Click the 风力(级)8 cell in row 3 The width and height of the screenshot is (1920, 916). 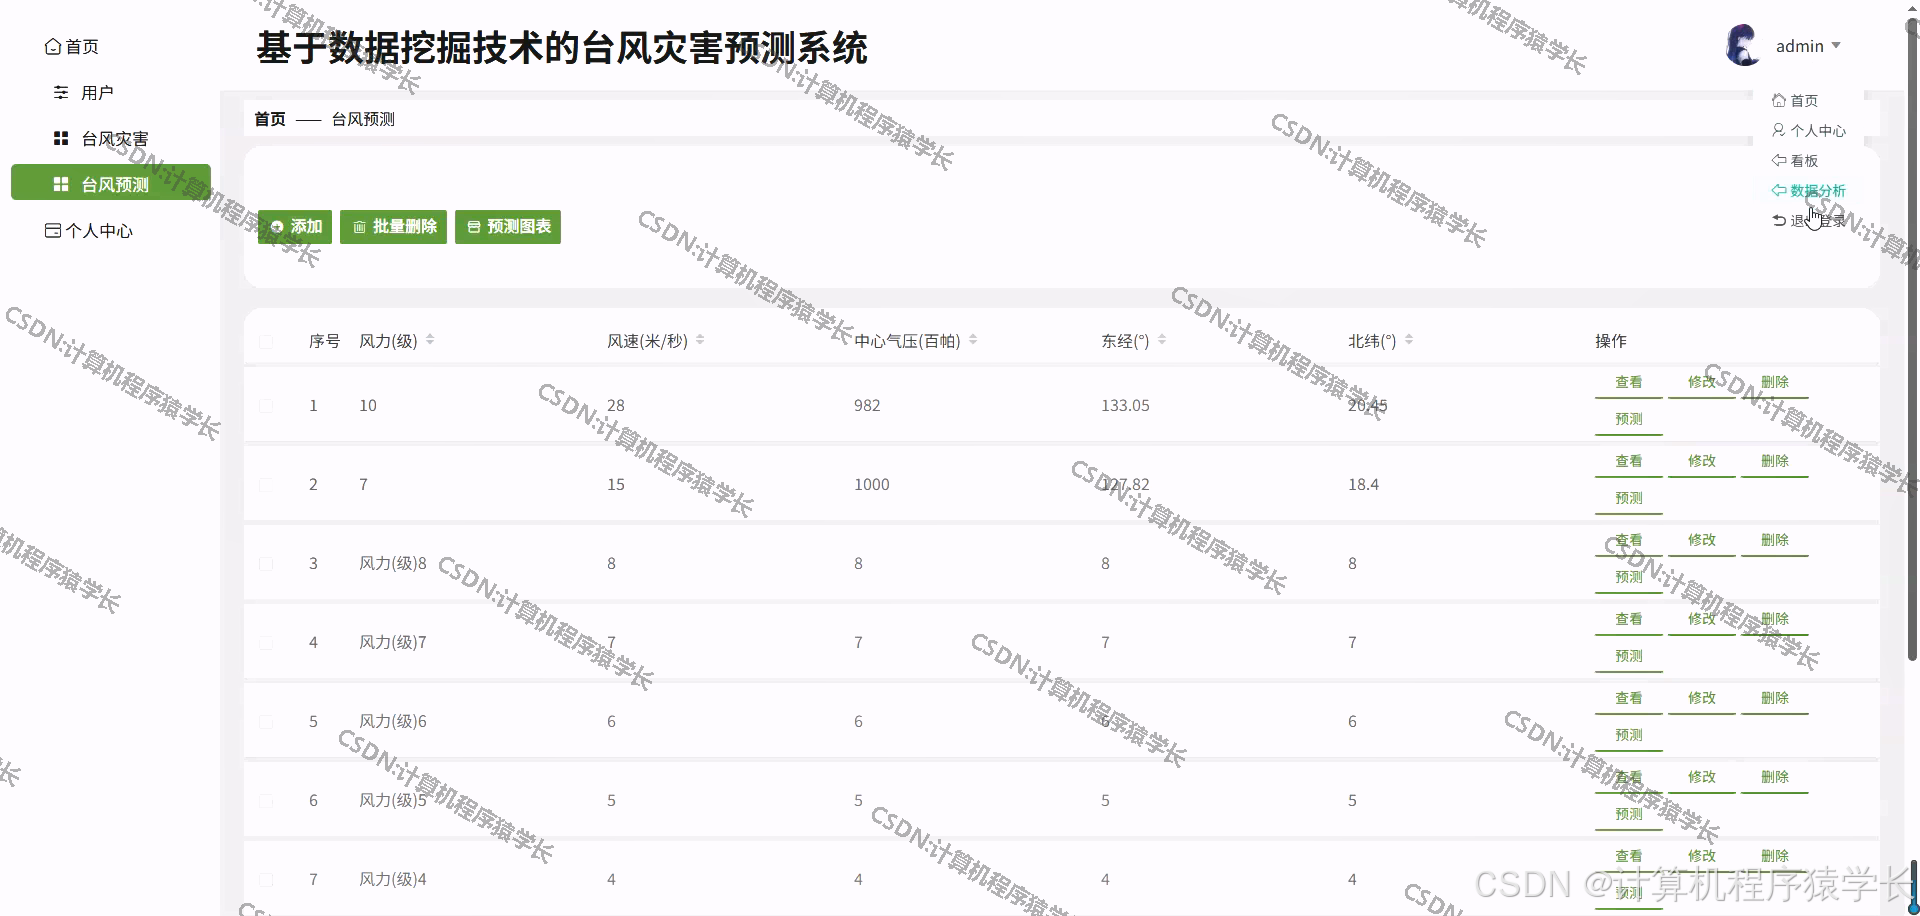pos(393,564)
